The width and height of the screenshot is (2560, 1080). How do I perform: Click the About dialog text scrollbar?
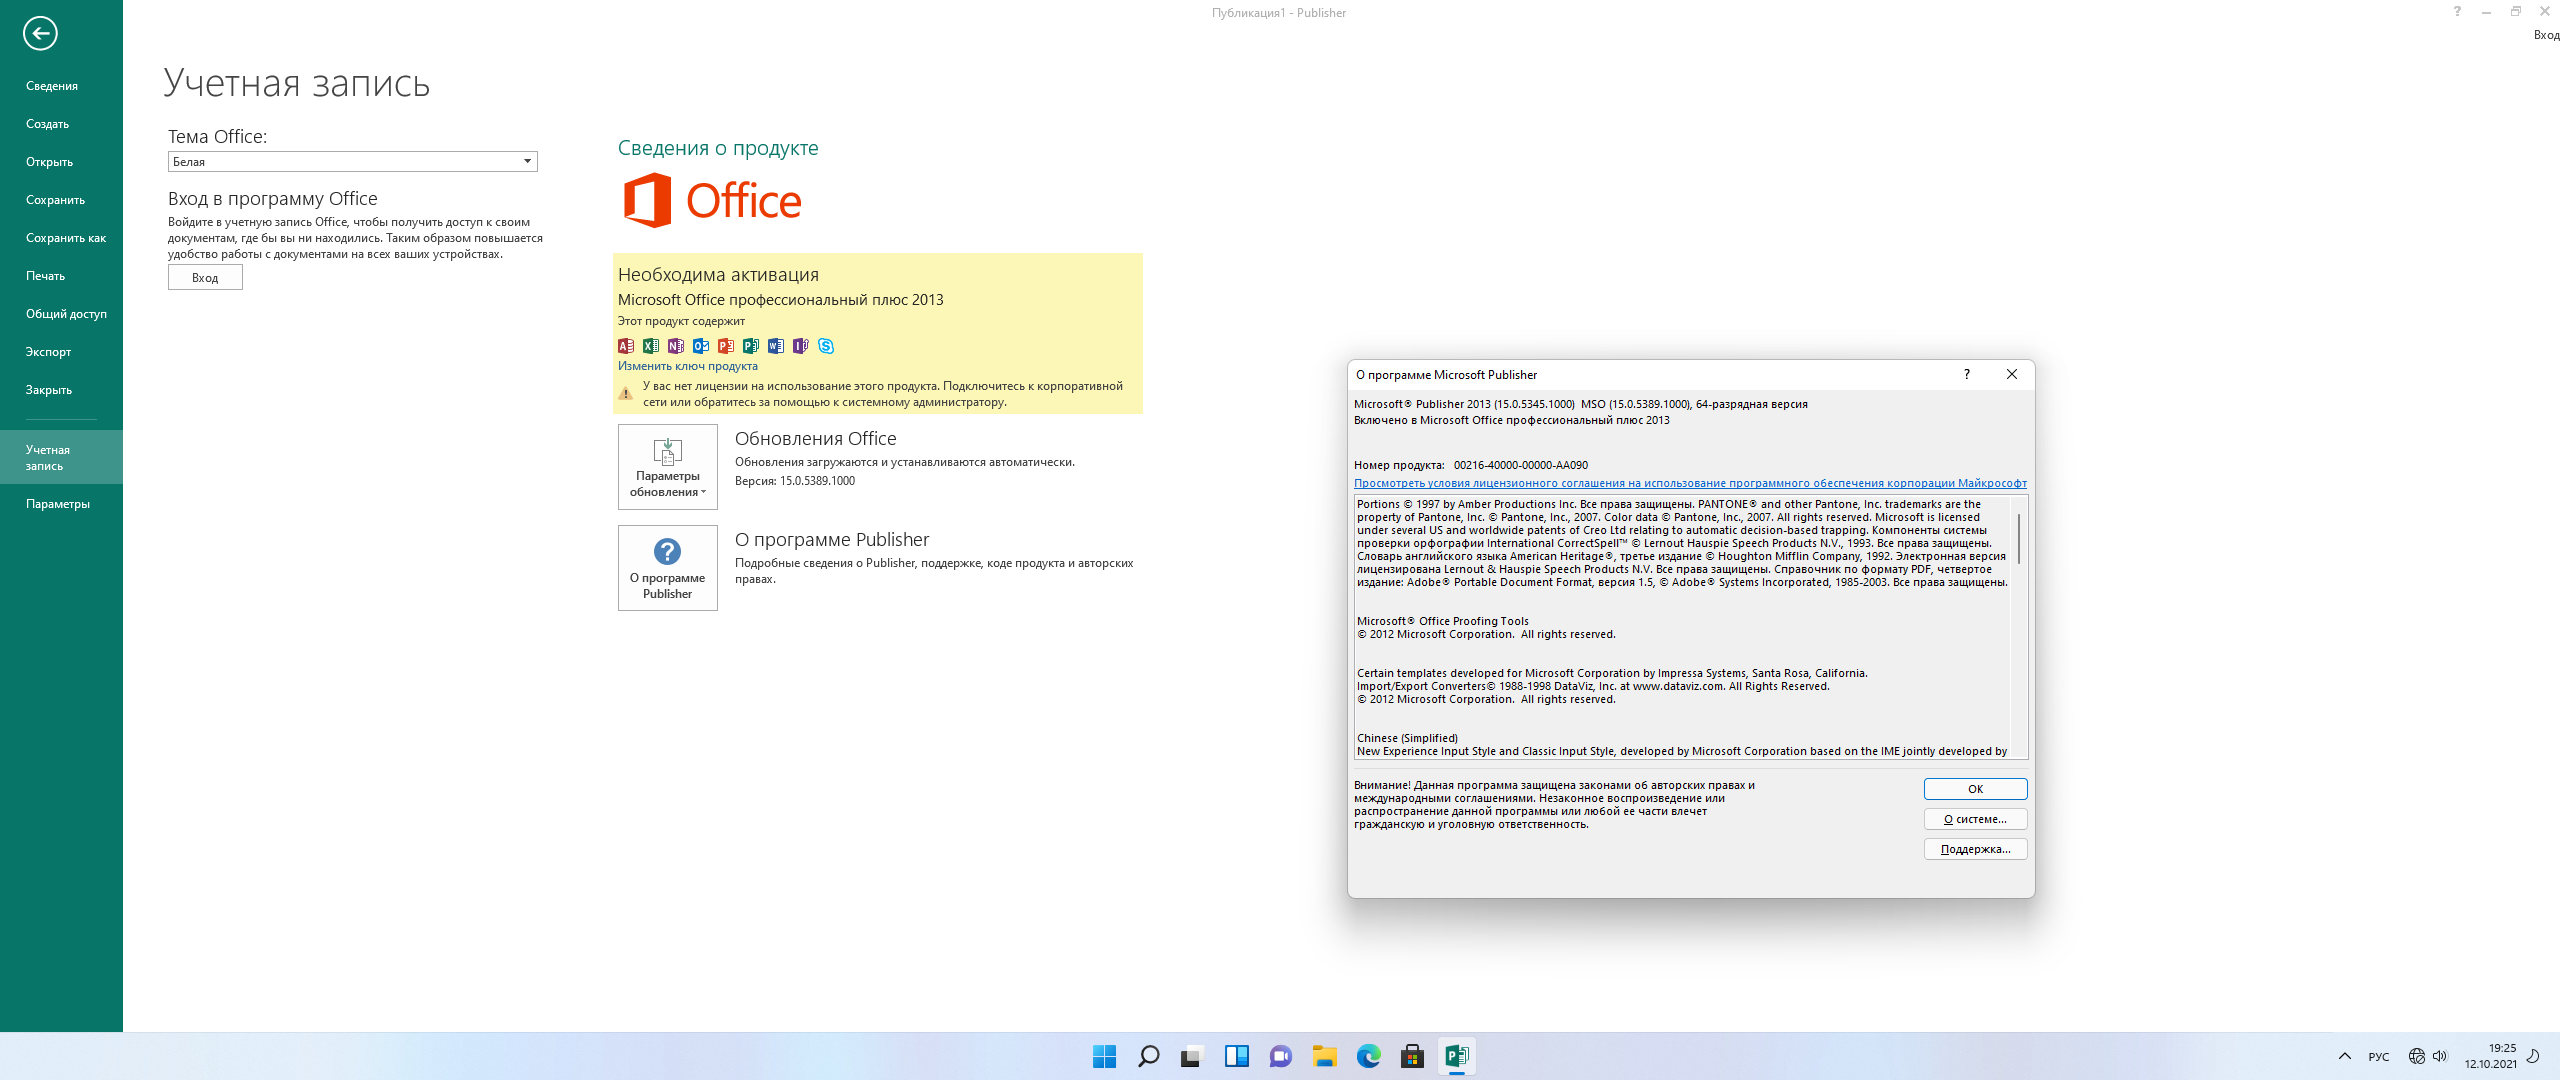(x=2018, y=539)
